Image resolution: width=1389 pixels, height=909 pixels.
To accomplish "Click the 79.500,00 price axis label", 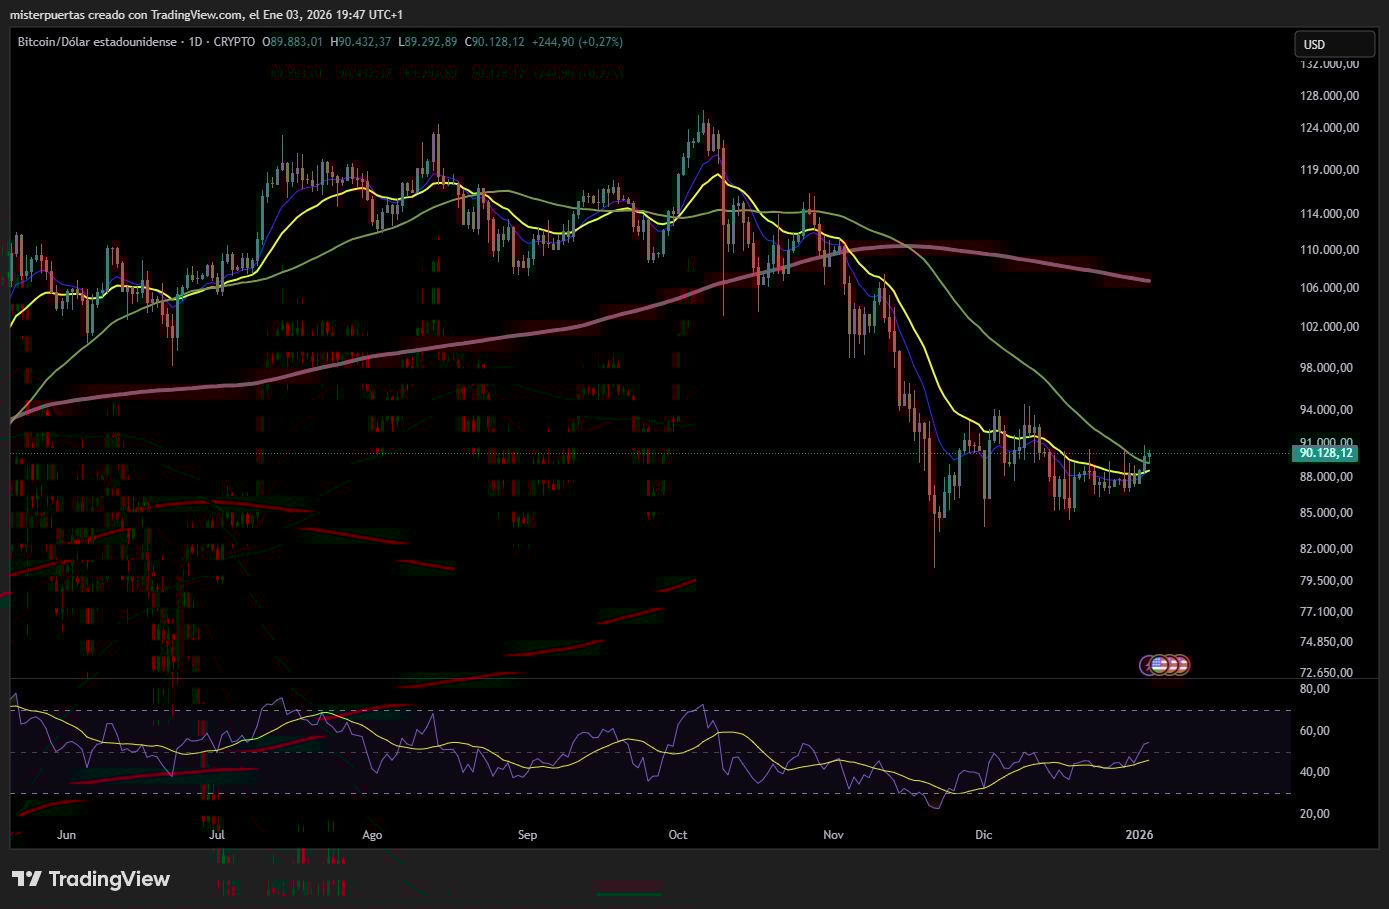I will click(1326, 581).
